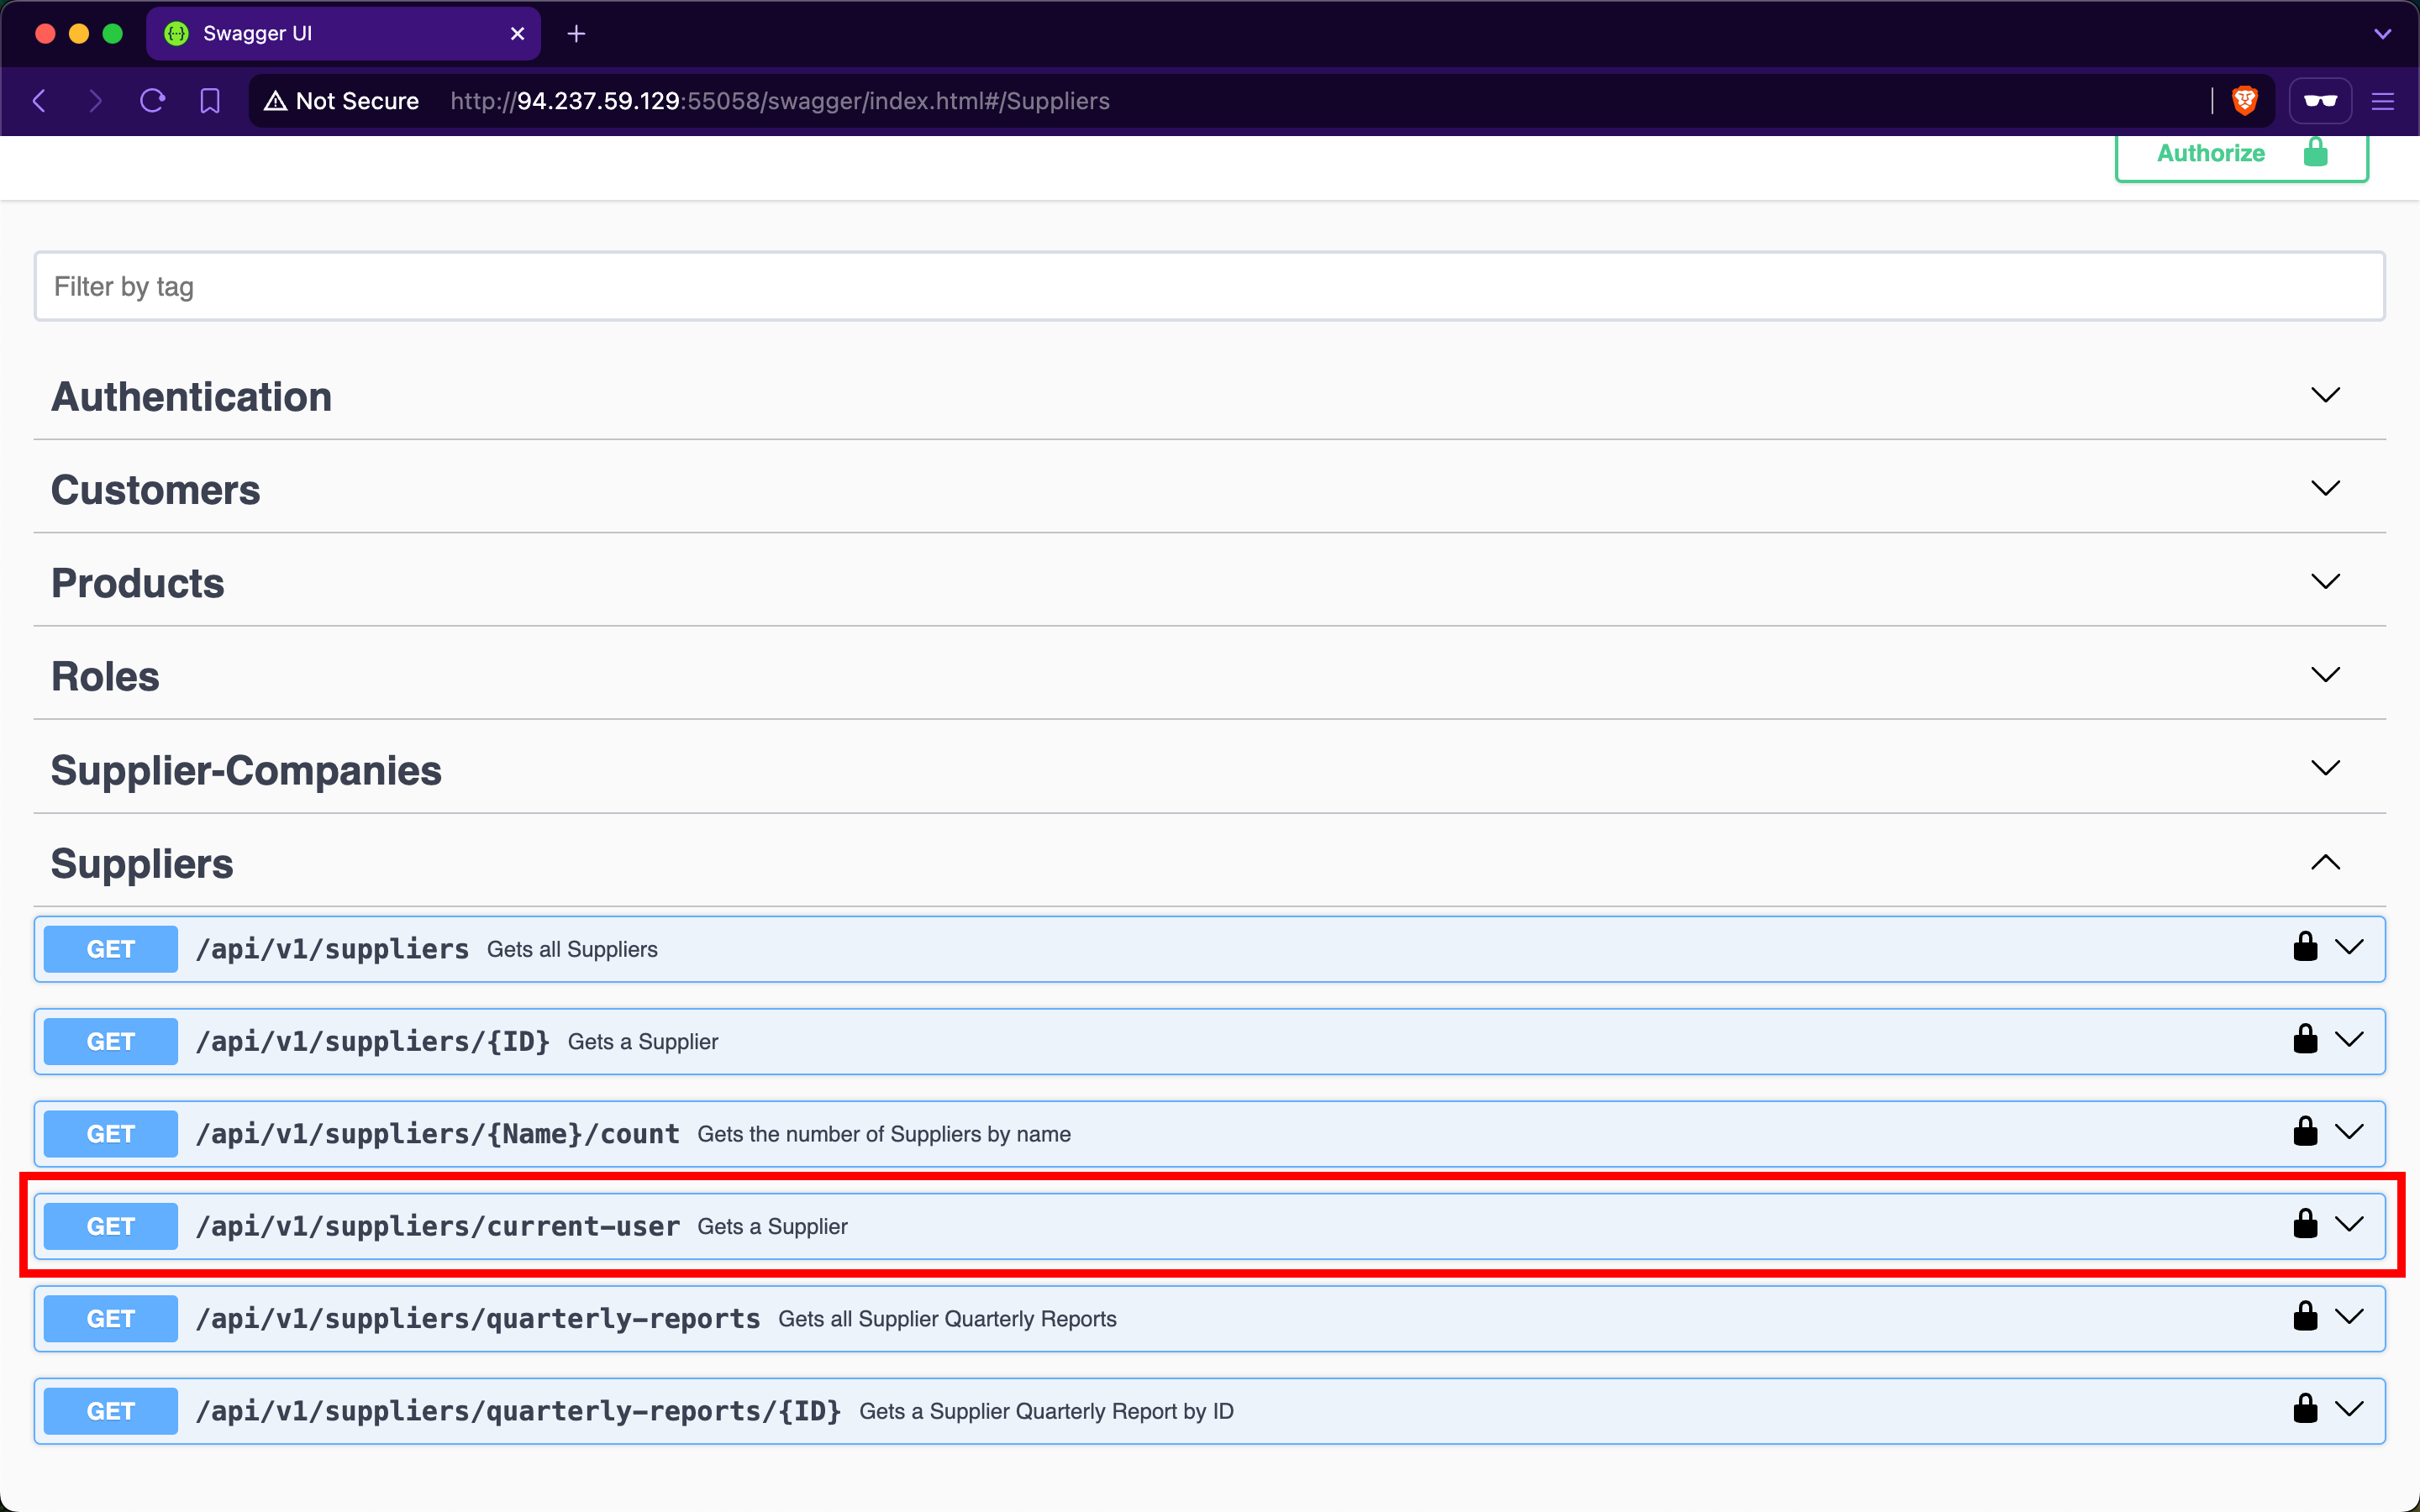
Task: Click GET badge for suppliers/current-user
Action: [111, 1226]
